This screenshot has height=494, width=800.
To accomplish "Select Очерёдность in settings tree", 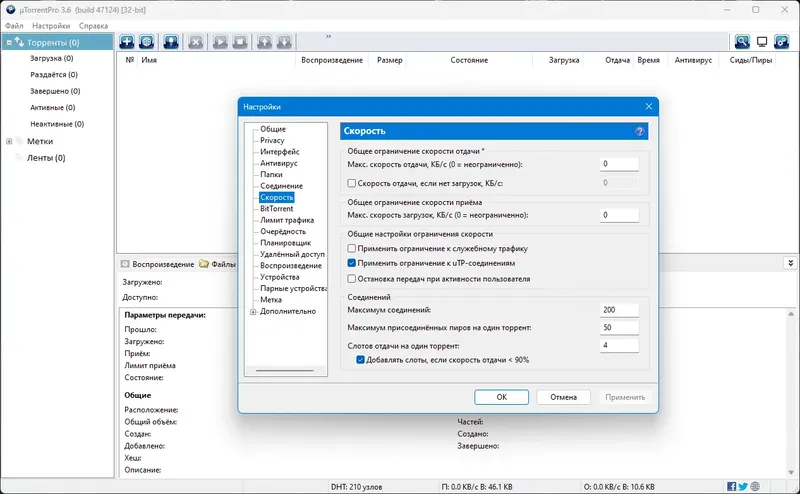I will [283, 231].
